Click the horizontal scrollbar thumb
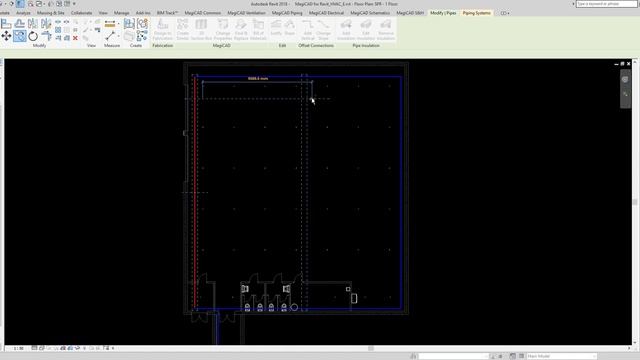The height and width of the screenshot is (360, 640). click(371, 348)
